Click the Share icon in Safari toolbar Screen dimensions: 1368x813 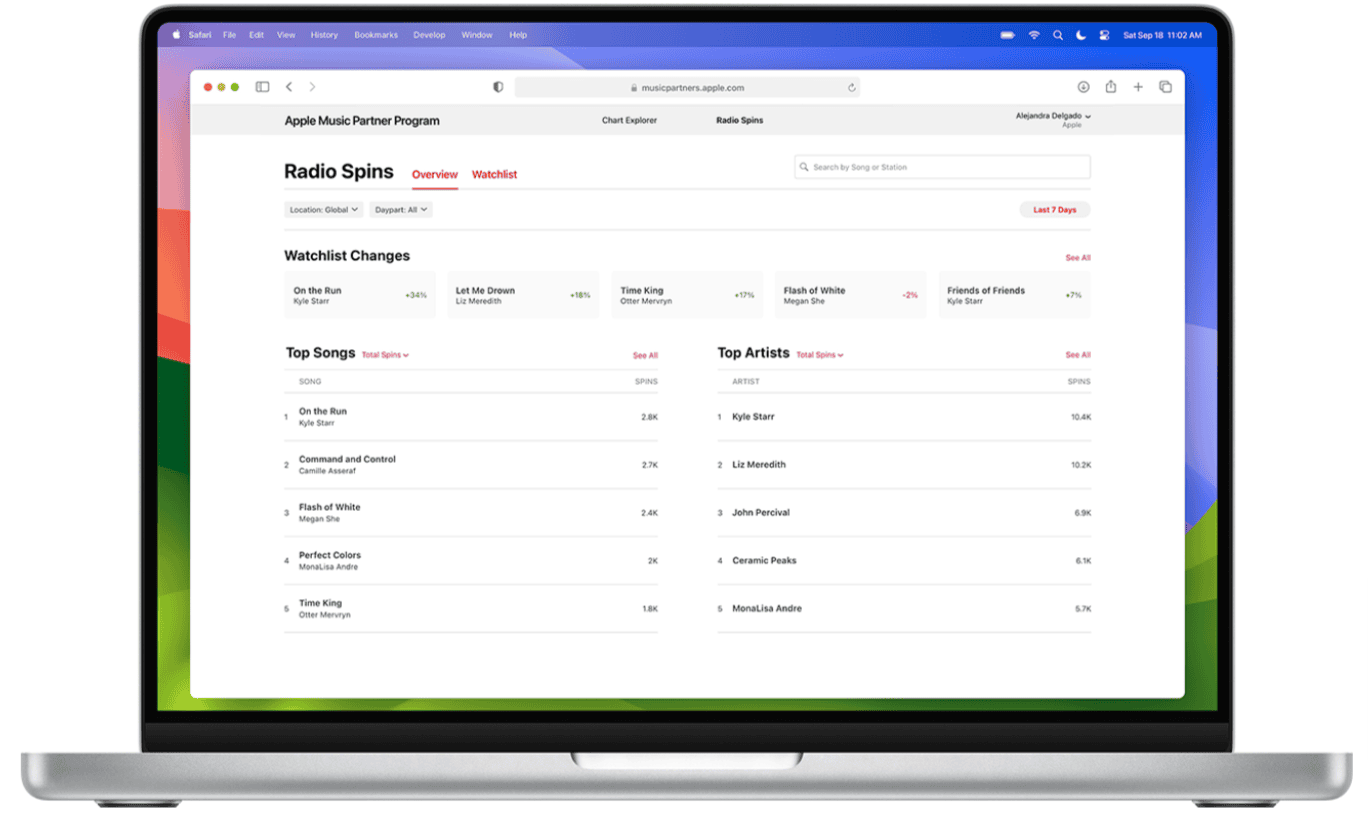pos(1110,87)
